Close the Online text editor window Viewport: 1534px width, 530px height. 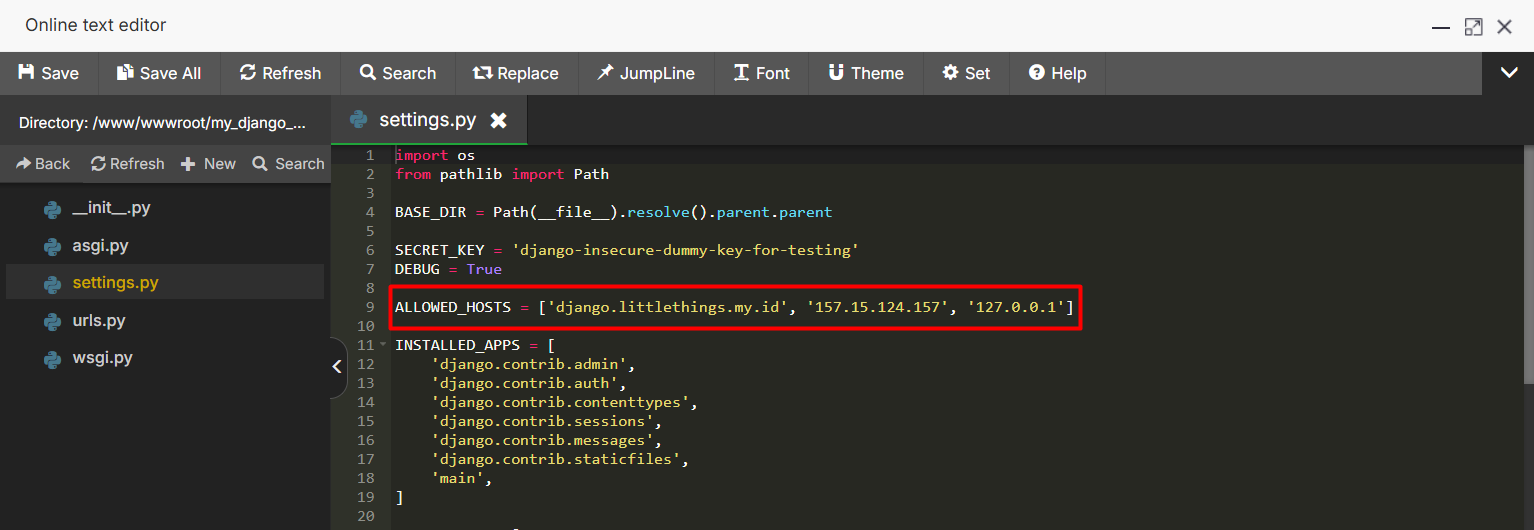1504,27
